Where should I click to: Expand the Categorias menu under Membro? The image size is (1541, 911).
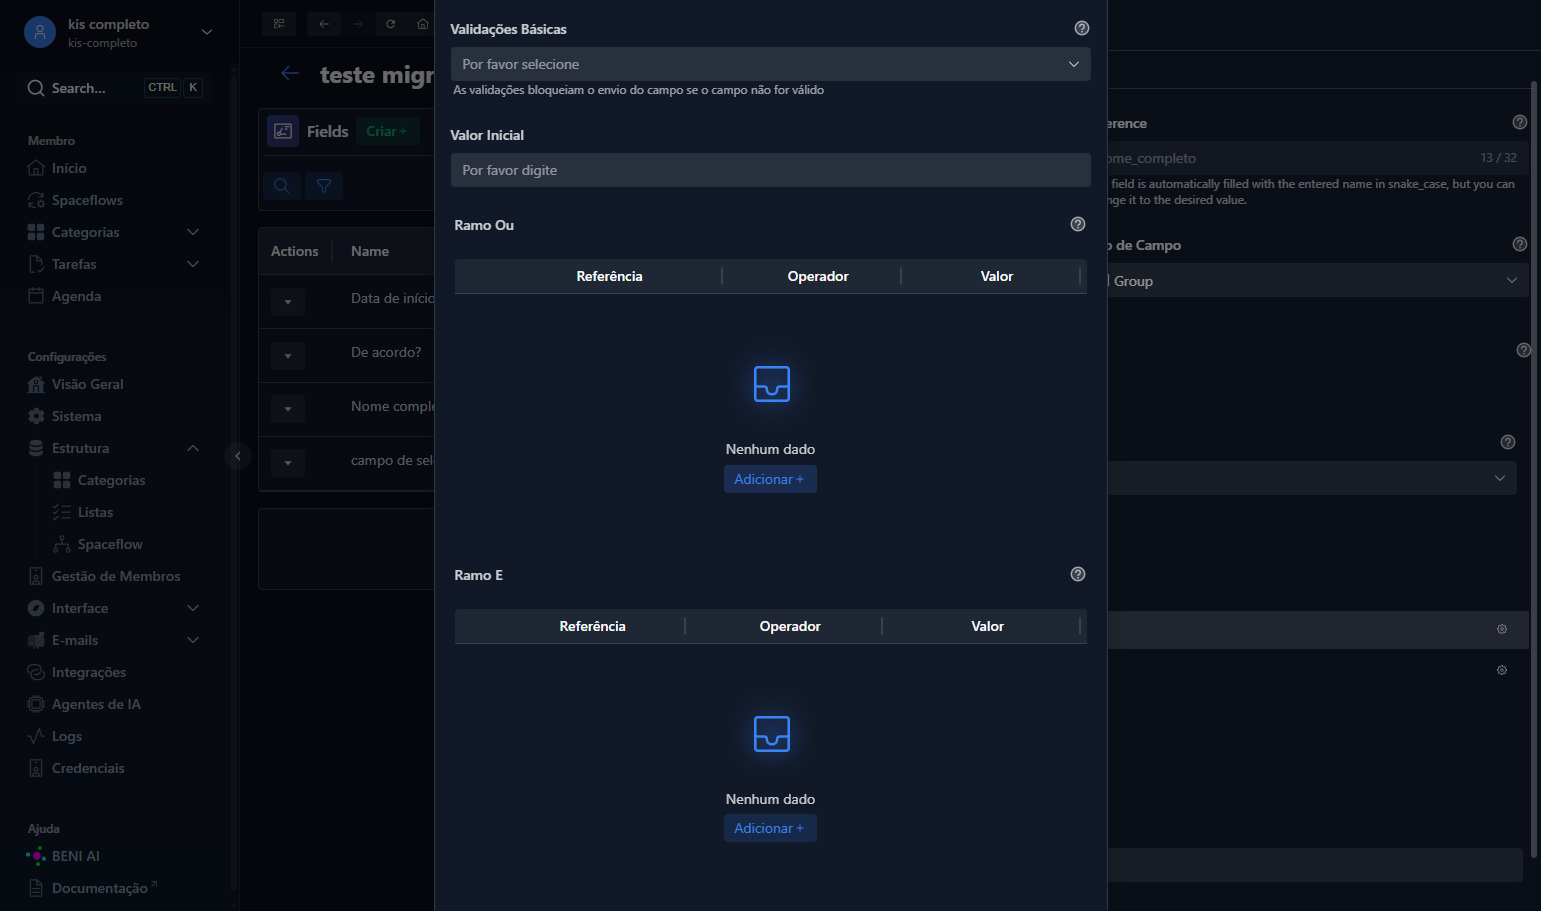pos(114,232)
